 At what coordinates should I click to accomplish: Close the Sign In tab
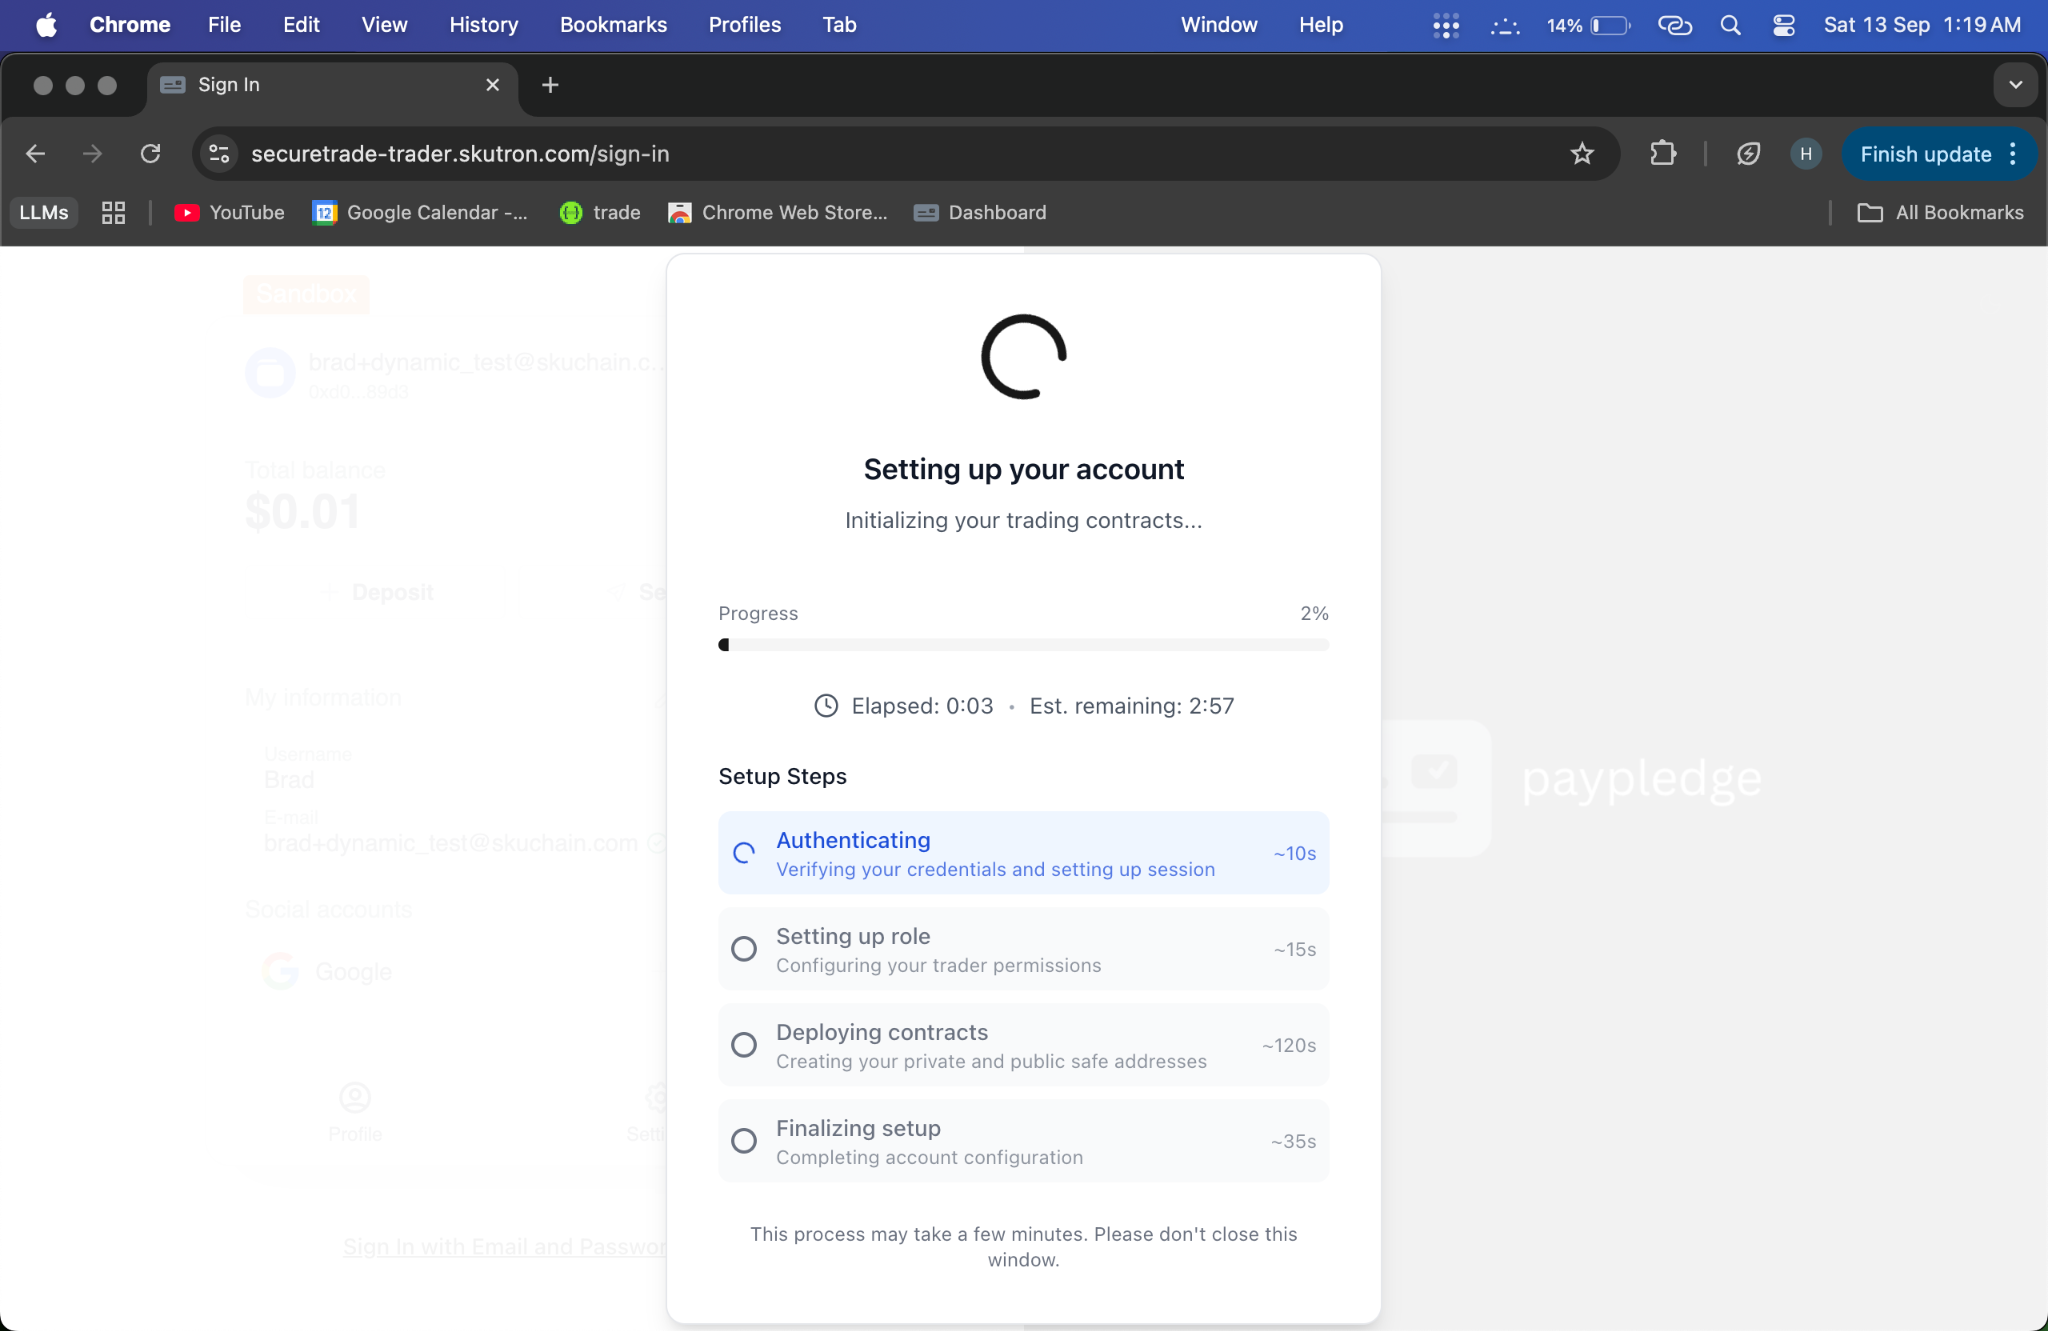492,85
